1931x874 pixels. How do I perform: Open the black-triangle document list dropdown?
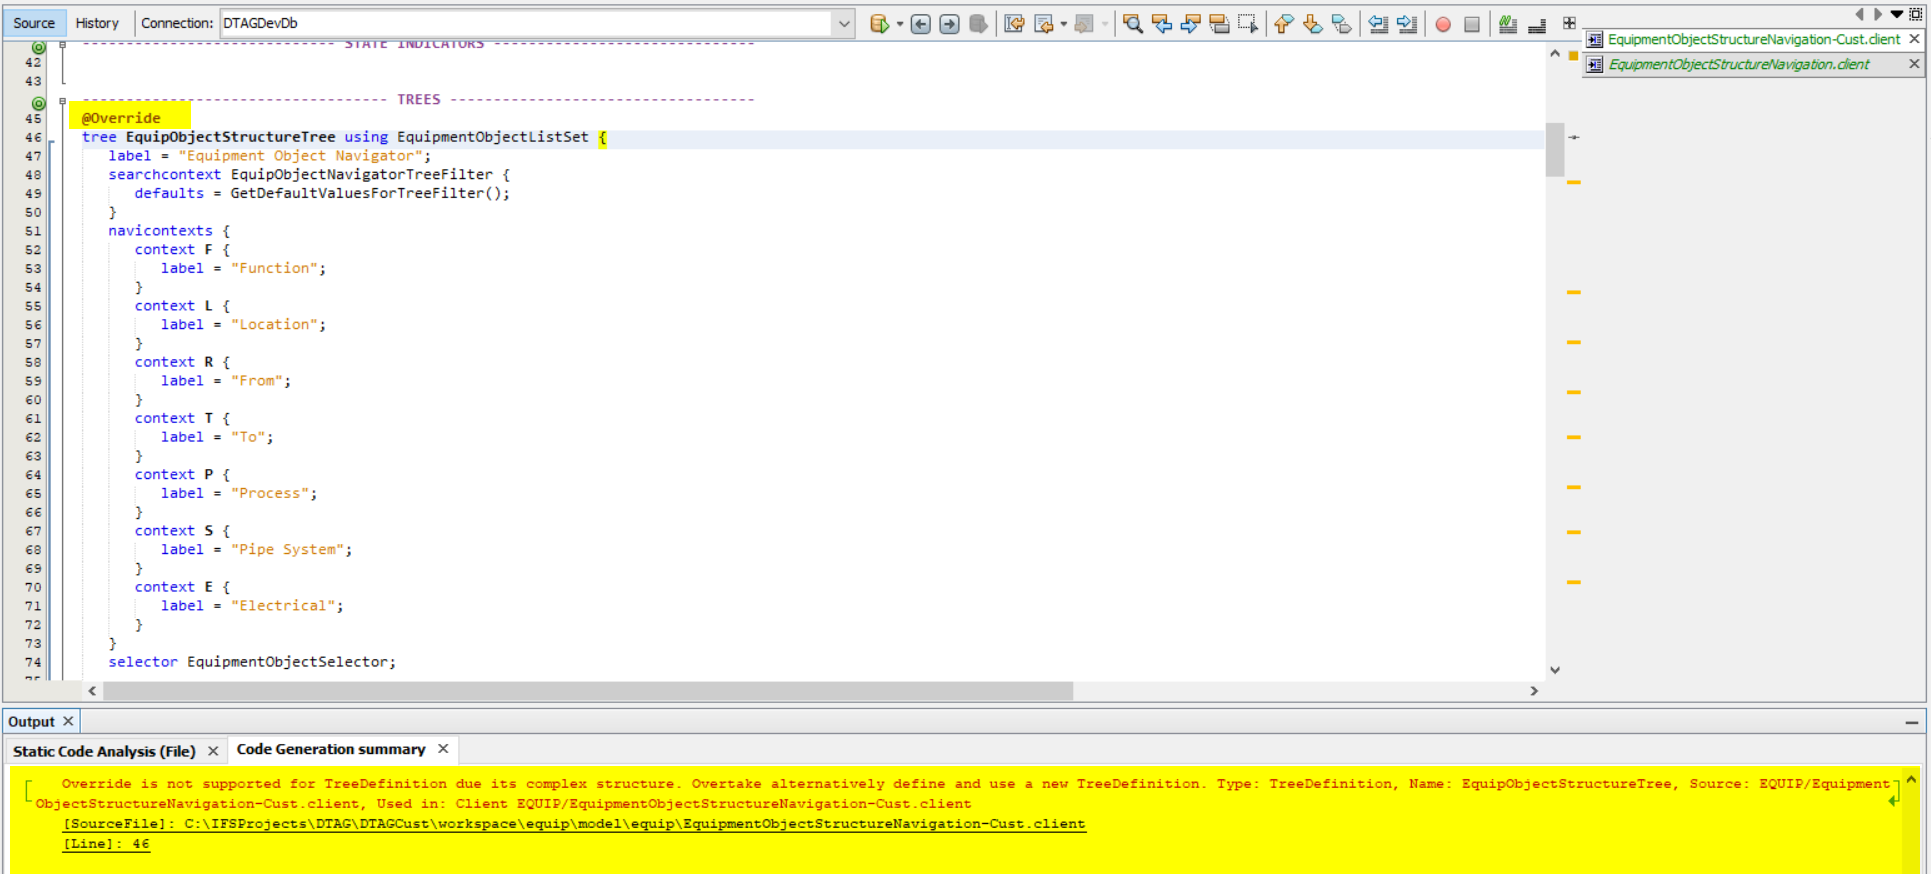(1896, 14)
